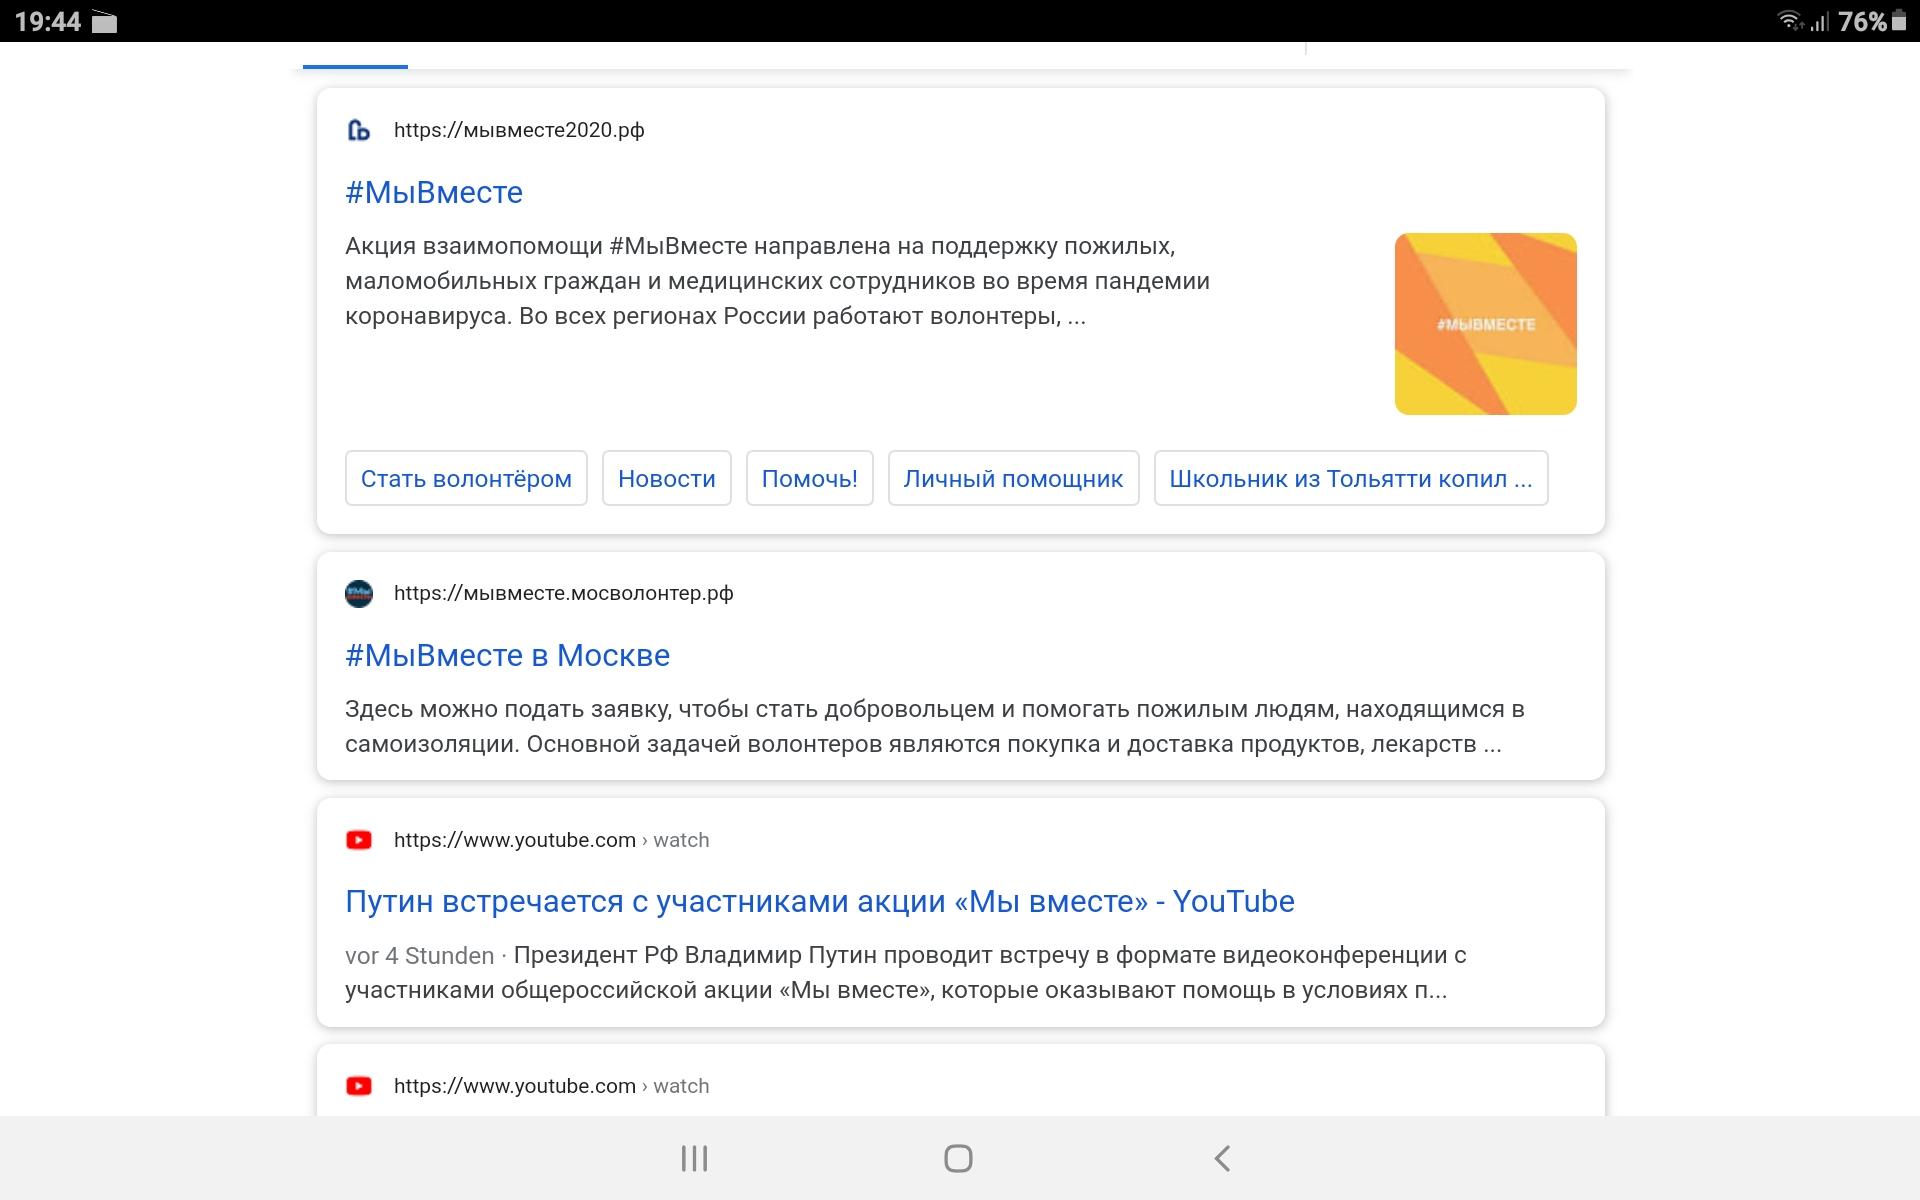Open the #МыВместе result title
Viewport: 1920px width, 1200px height.
click(433, 192)
